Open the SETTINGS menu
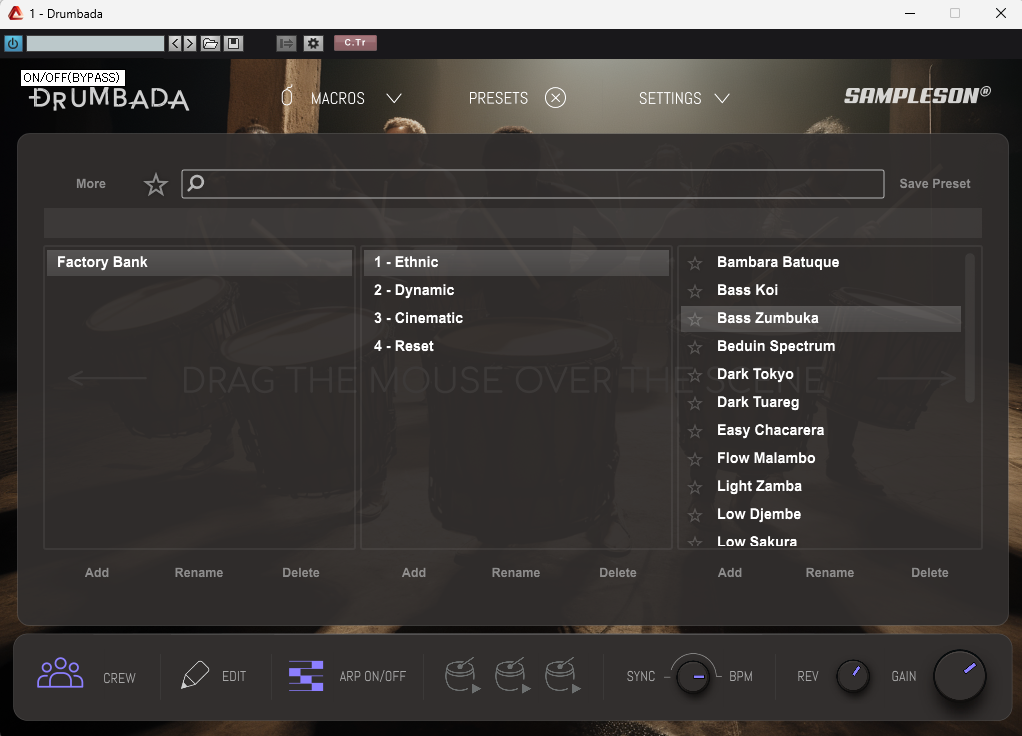 670,98
